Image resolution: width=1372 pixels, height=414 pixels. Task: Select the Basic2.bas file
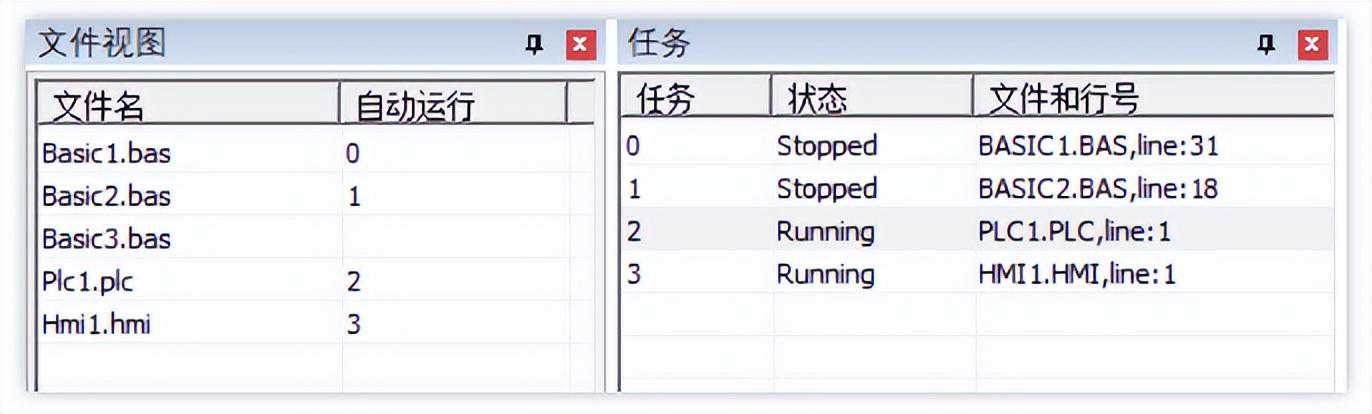106,196
